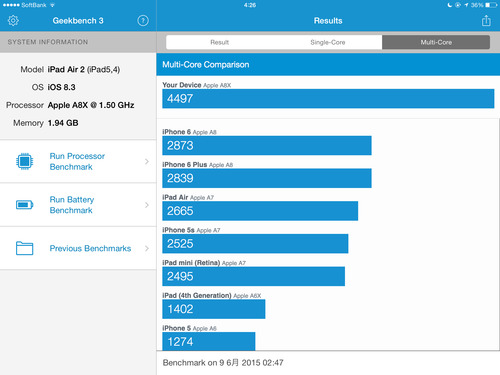Tap the battery status icon in status bar
The width and height of the screenshot is (500, 375).
tap(491, 5)
